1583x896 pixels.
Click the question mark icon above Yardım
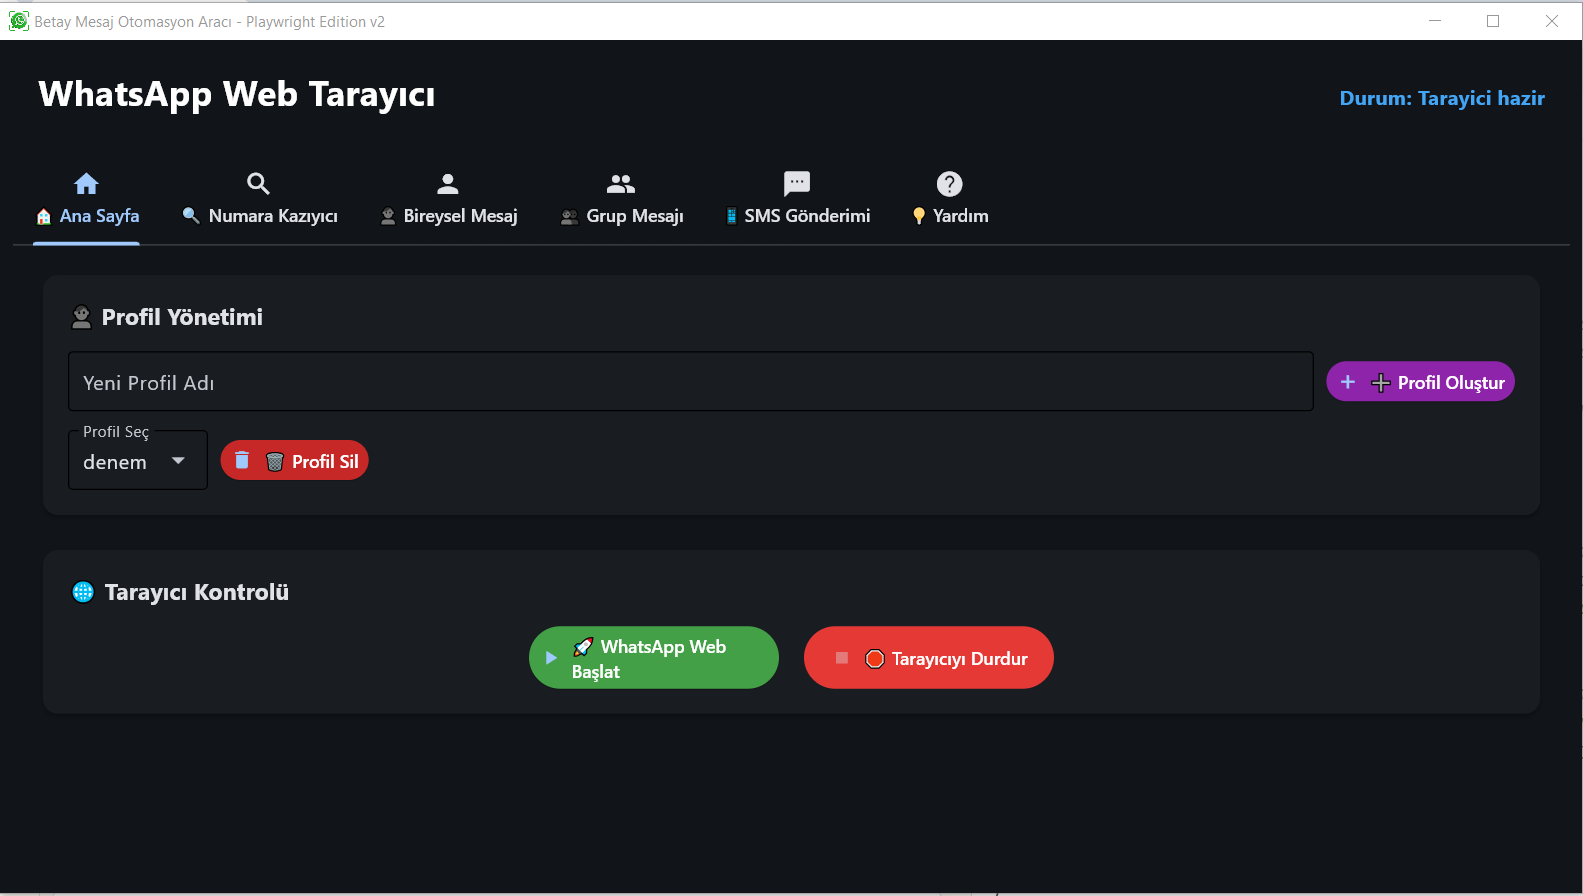tap(949, 184)
